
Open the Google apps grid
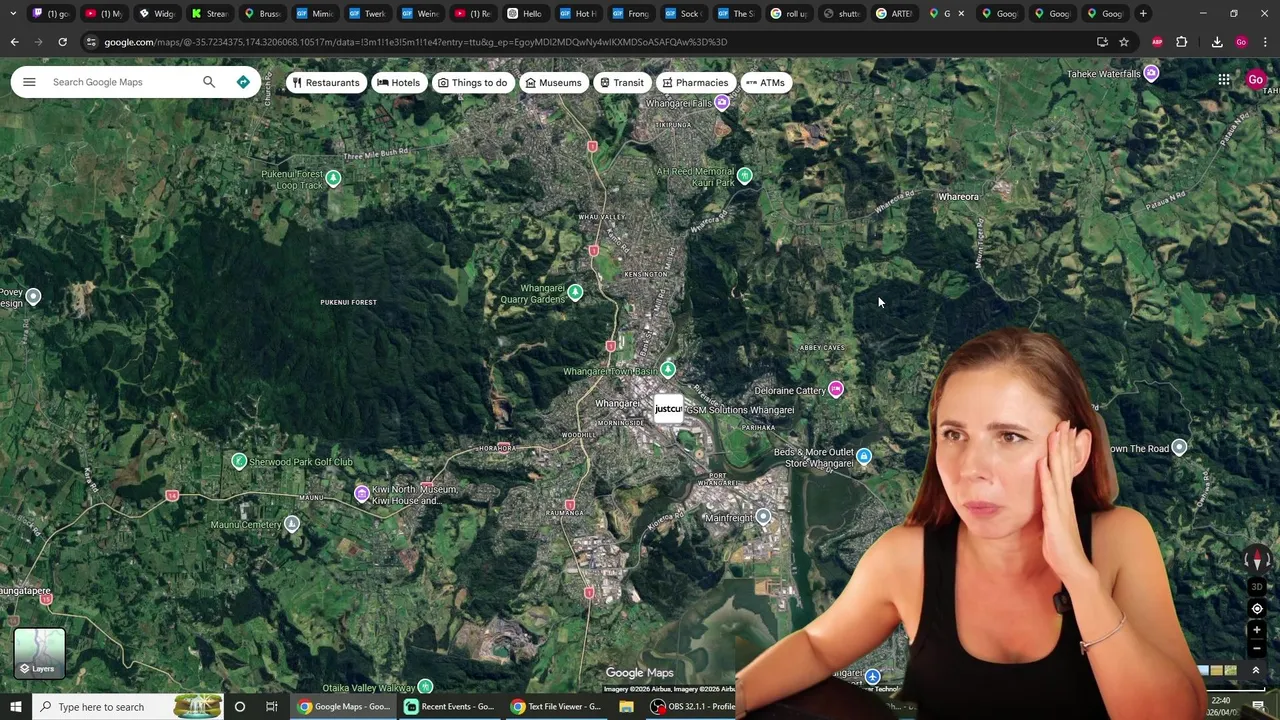pos(1224,80)
